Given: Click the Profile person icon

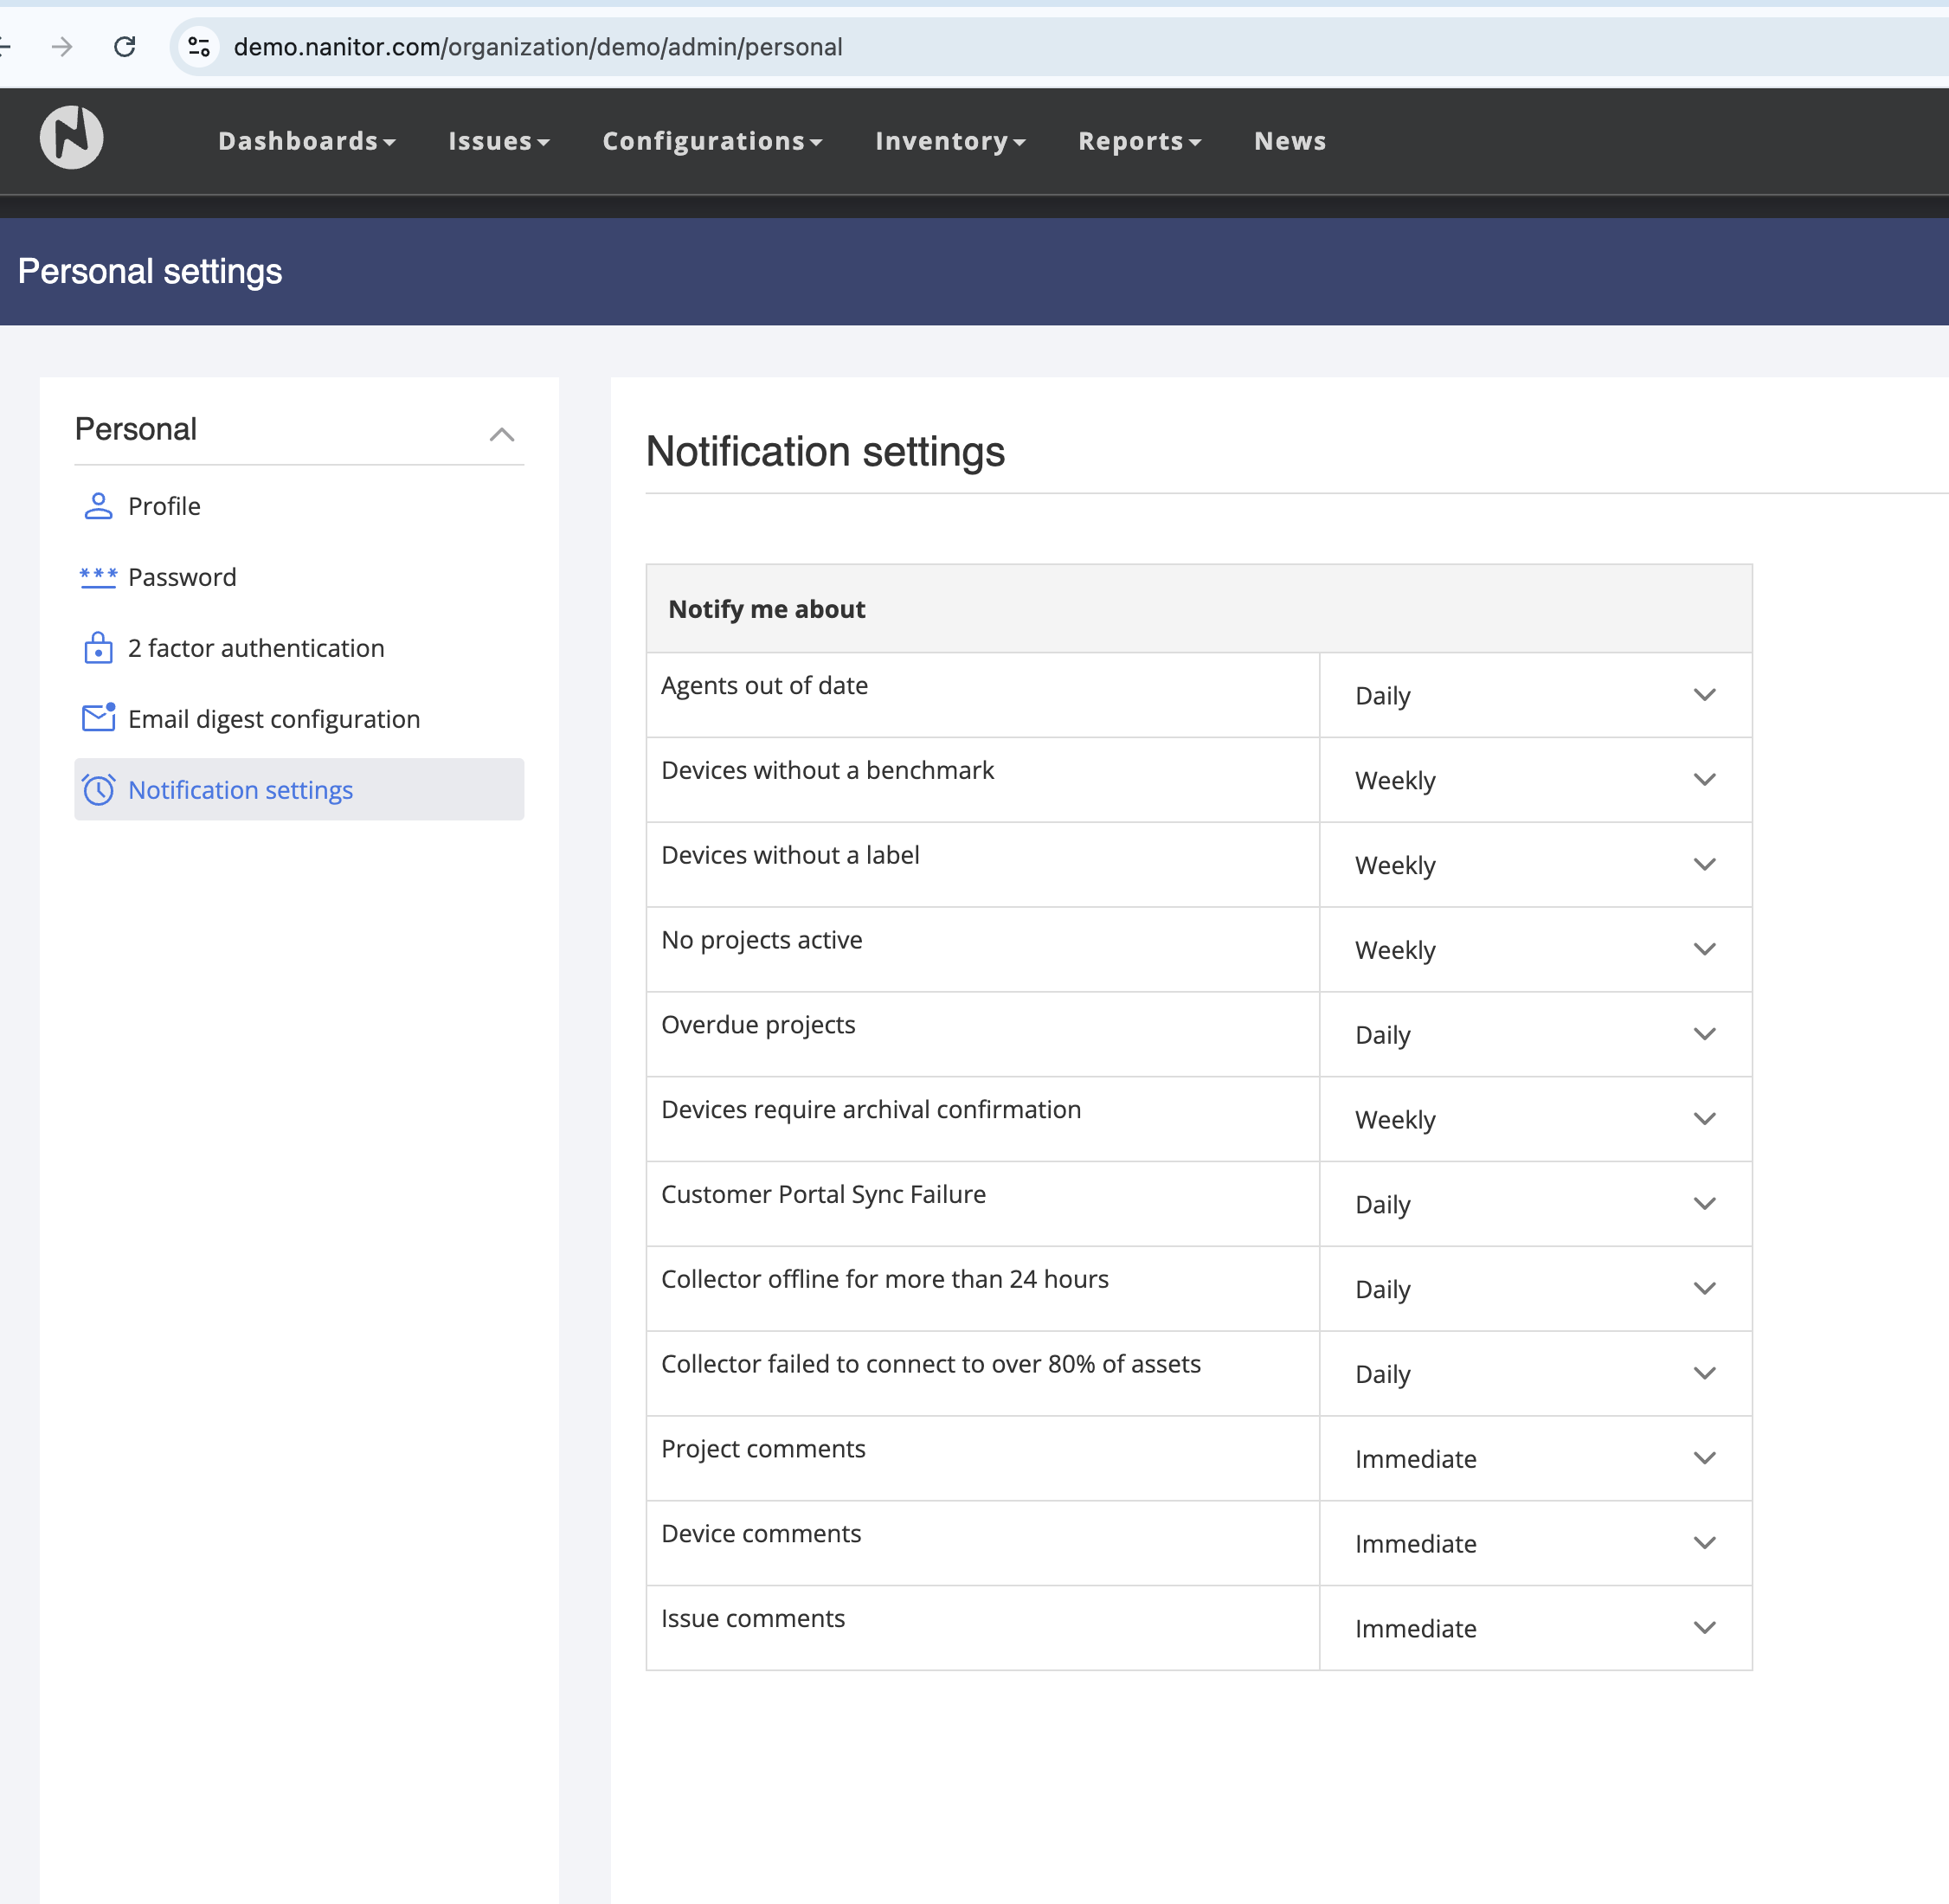Looking at the screenshot, I should pyautogui.click(x=98, y=506).
